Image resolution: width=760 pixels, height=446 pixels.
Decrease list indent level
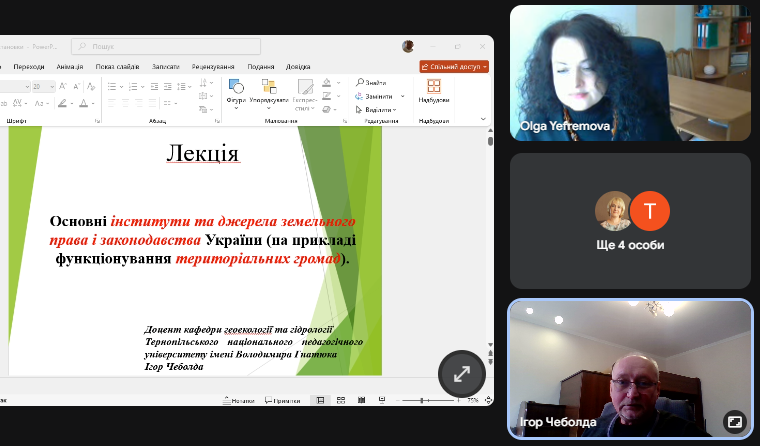click(154, 87)
